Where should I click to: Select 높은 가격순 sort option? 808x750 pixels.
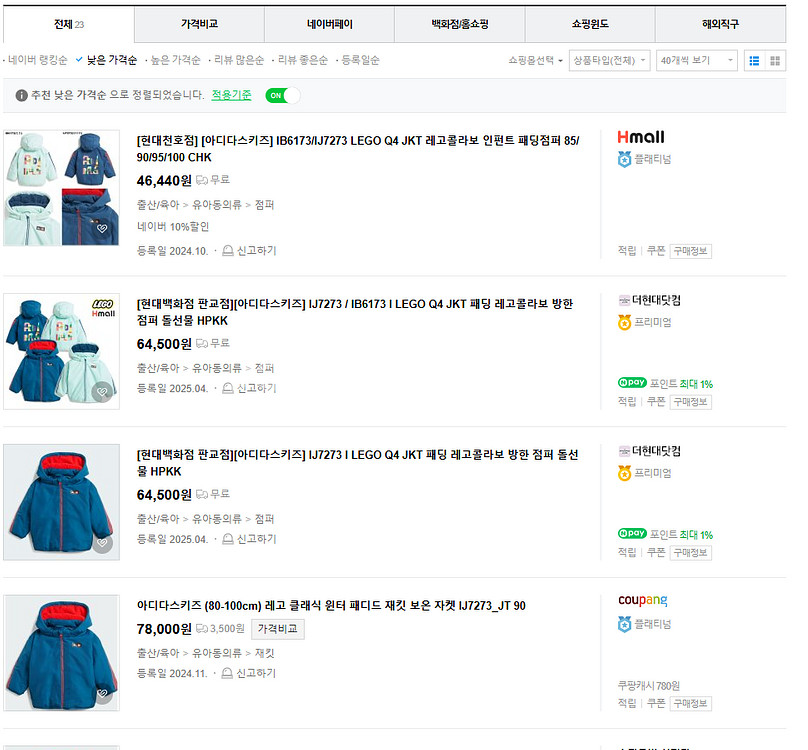pos(175,60)
